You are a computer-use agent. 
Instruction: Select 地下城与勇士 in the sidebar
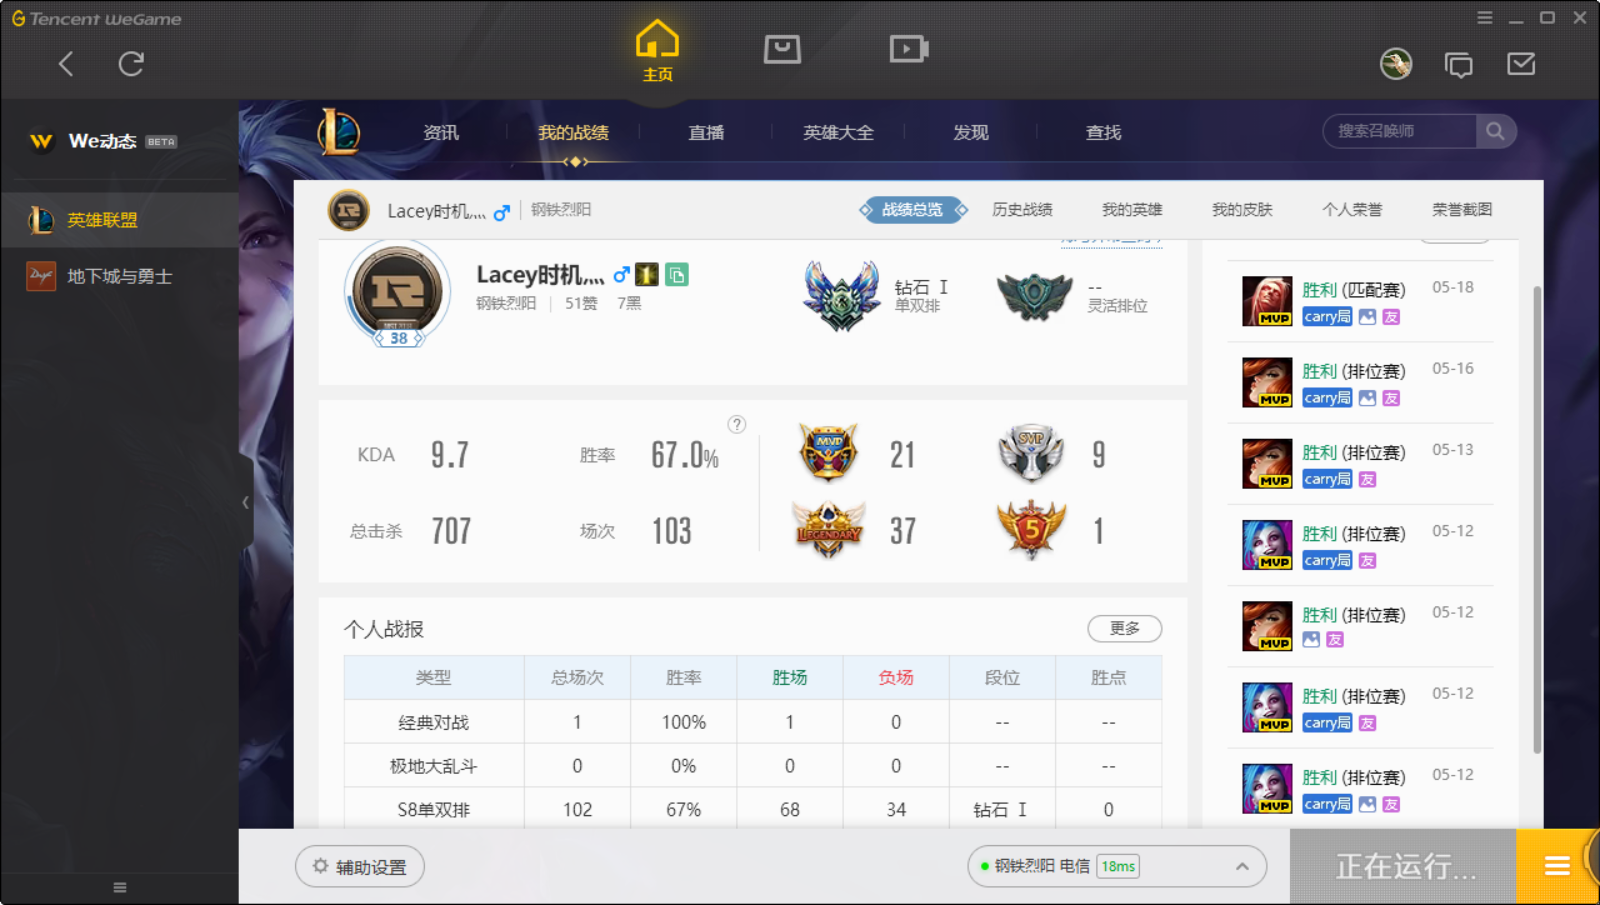(120, 276)
